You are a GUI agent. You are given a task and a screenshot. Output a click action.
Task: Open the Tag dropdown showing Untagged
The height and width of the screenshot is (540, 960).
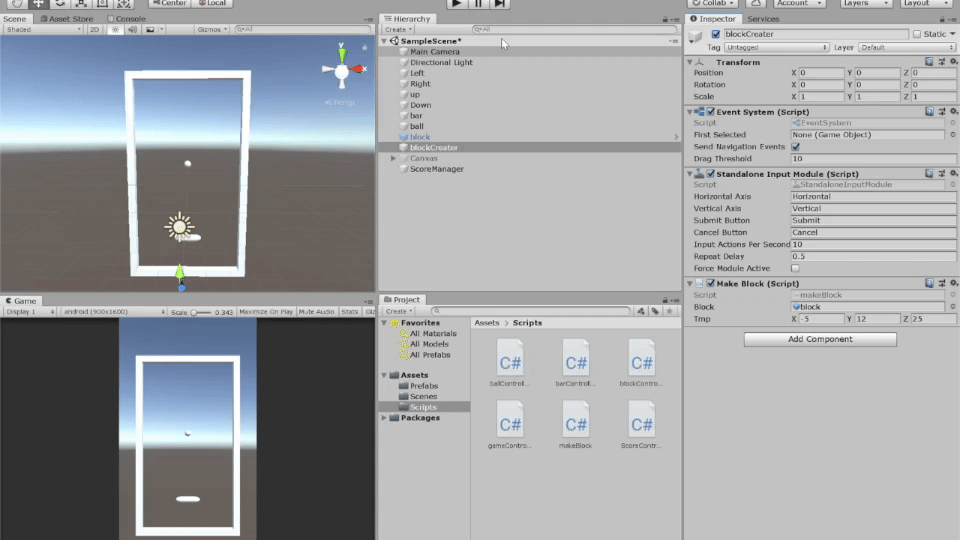point(778,47)
